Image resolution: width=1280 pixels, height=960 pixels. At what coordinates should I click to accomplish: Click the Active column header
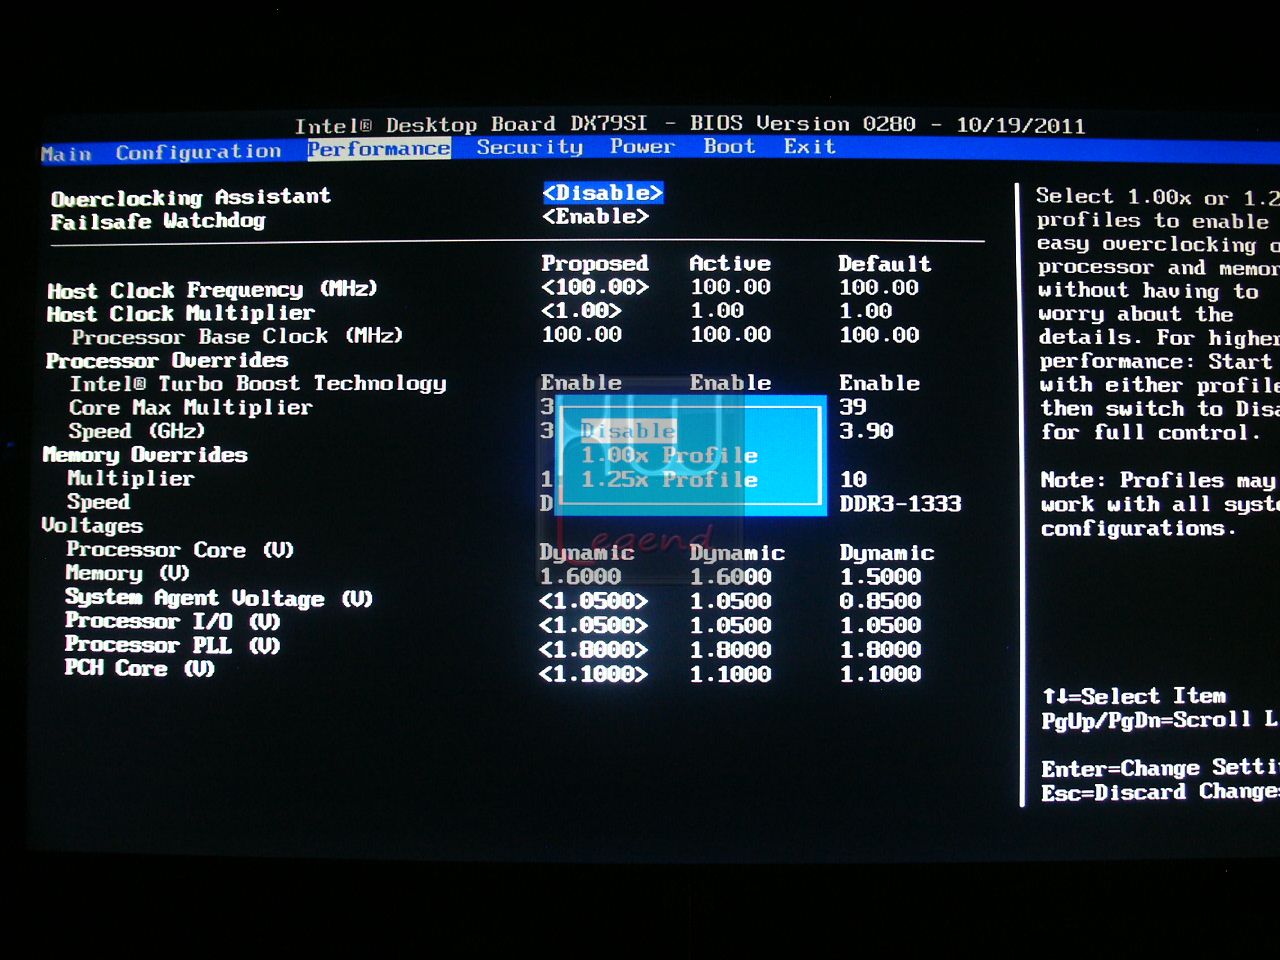pyautogui.click(x=730, y=263)
